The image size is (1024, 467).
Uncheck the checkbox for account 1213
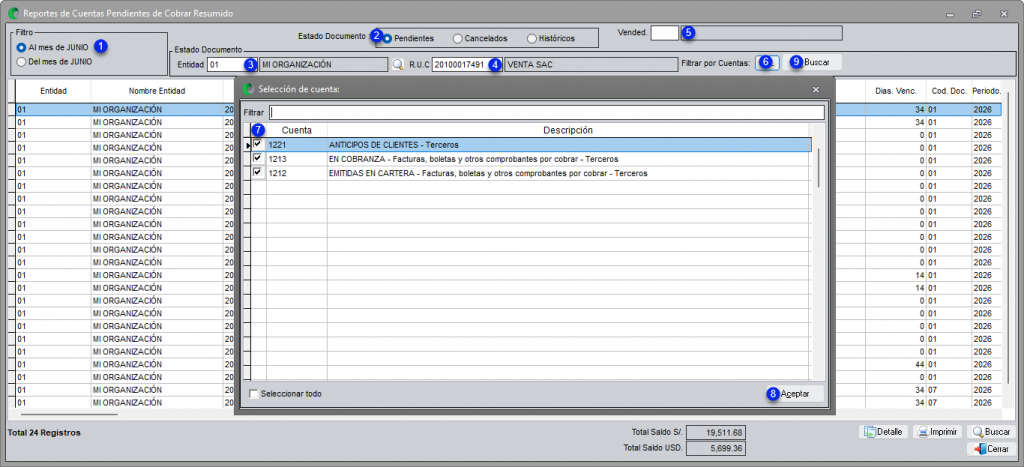tap(258, 158)
